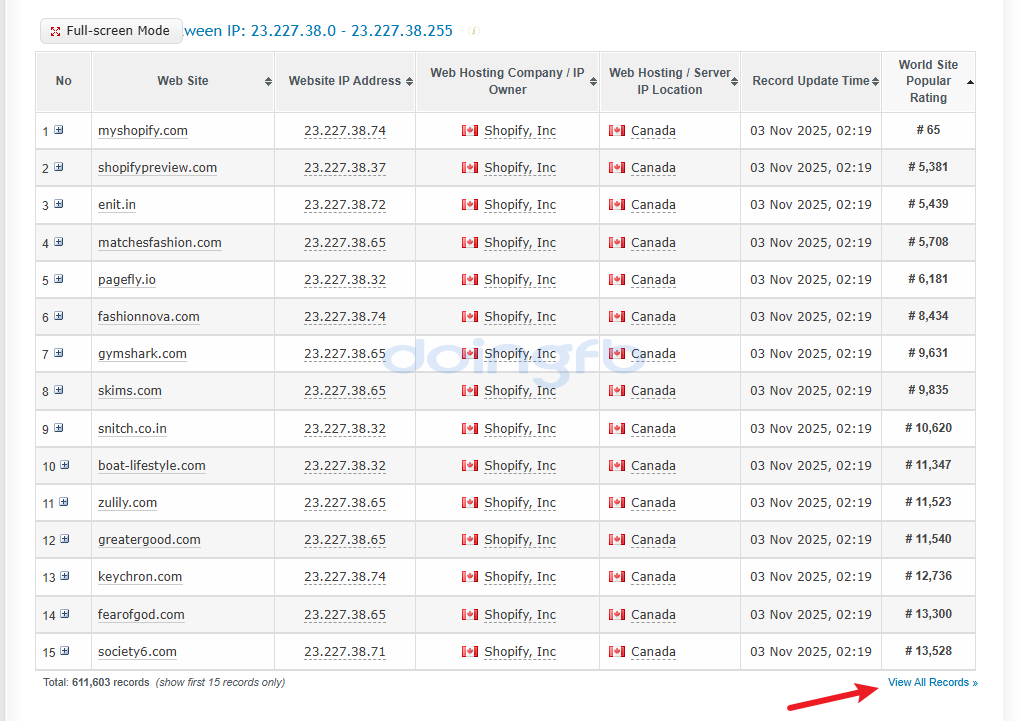
Task: Sort by Web Hosting Company column arrows
Action: (x=593, y=82)
